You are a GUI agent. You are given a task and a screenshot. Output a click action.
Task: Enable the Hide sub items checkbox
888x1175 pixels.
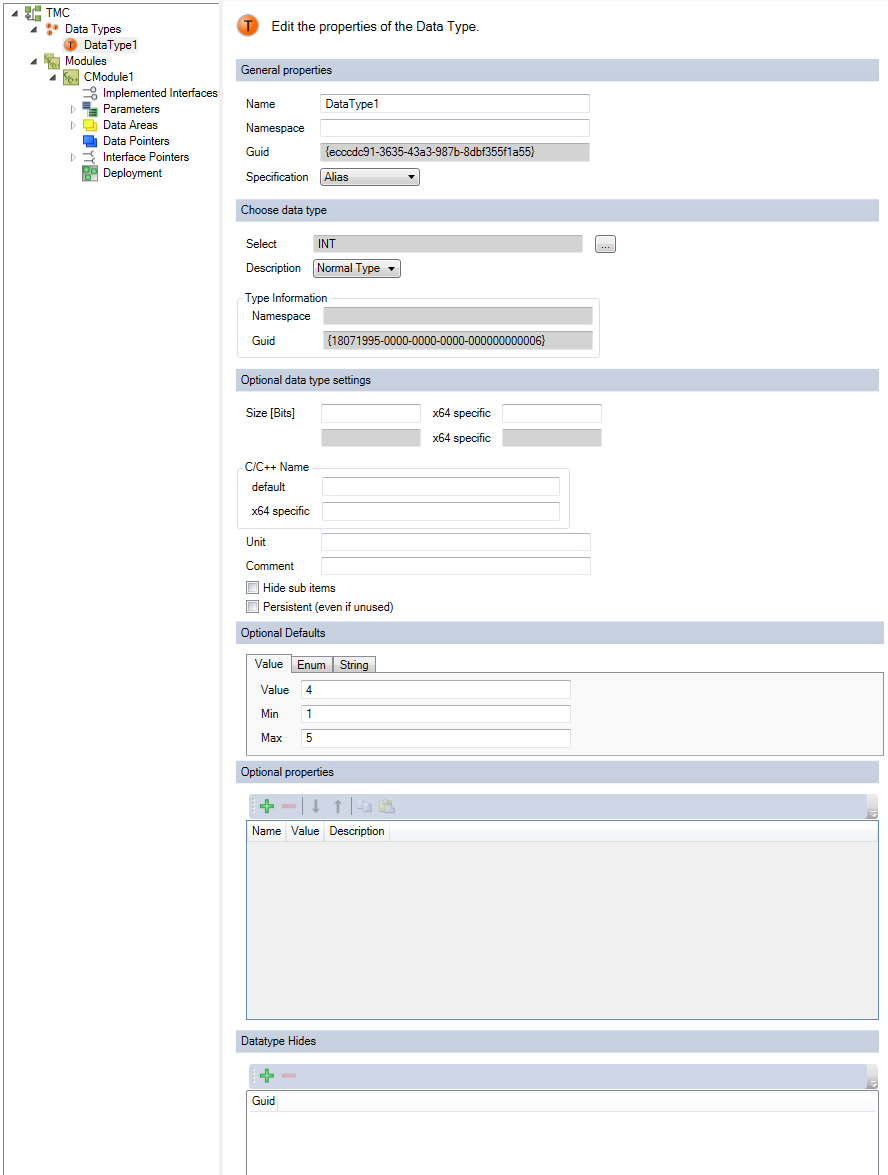click(x=253, y=588)
